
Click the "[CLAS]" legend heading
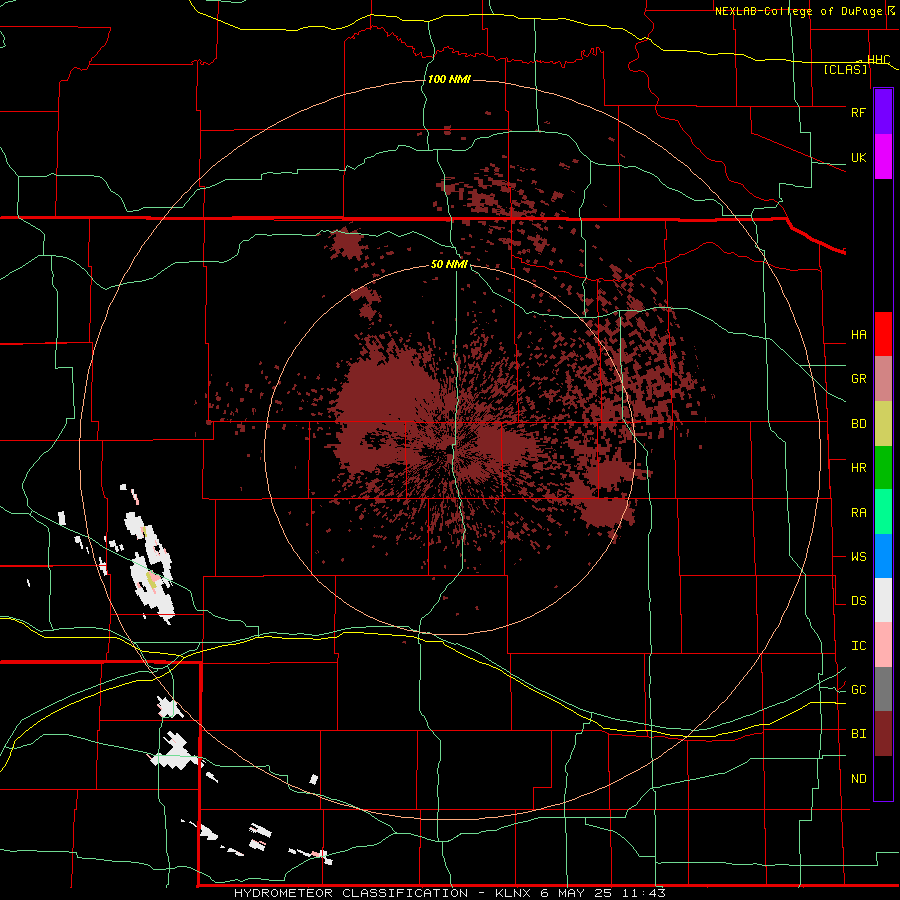pyautogui.click(x=845, y=70)
